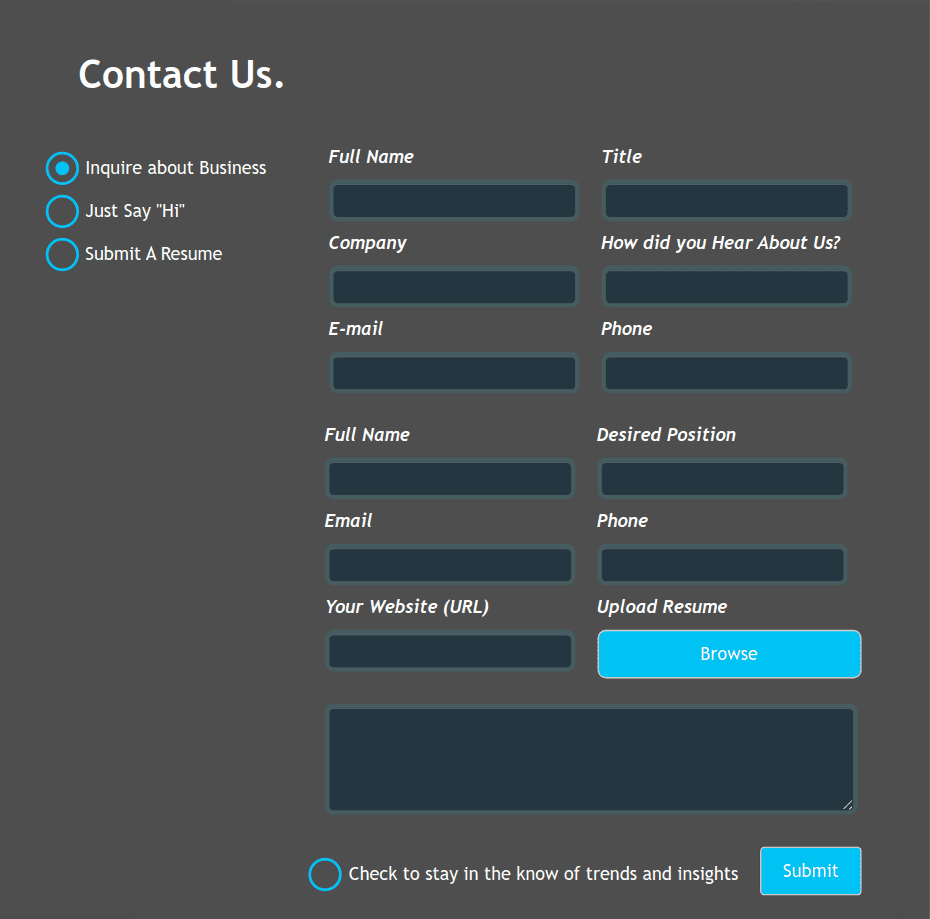Choose the "Just Say Hi" option

[62, 211]
